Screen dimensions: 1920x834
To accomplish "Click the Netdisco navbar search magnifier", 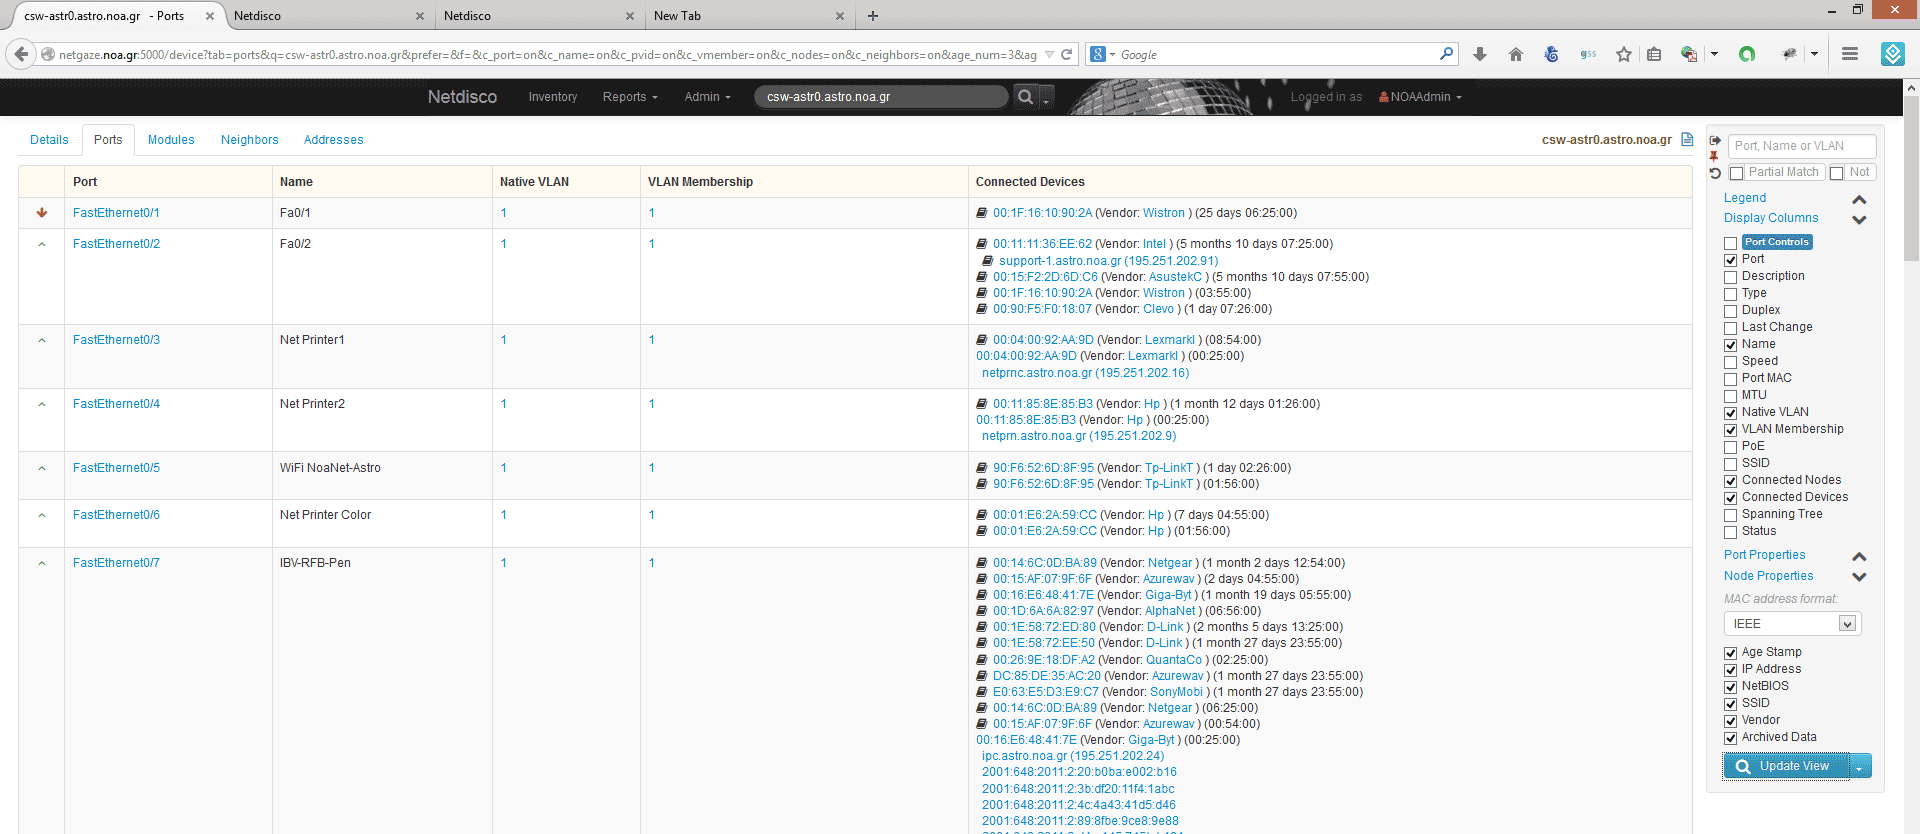I will pyautogui.click(x=1025, y=97).
